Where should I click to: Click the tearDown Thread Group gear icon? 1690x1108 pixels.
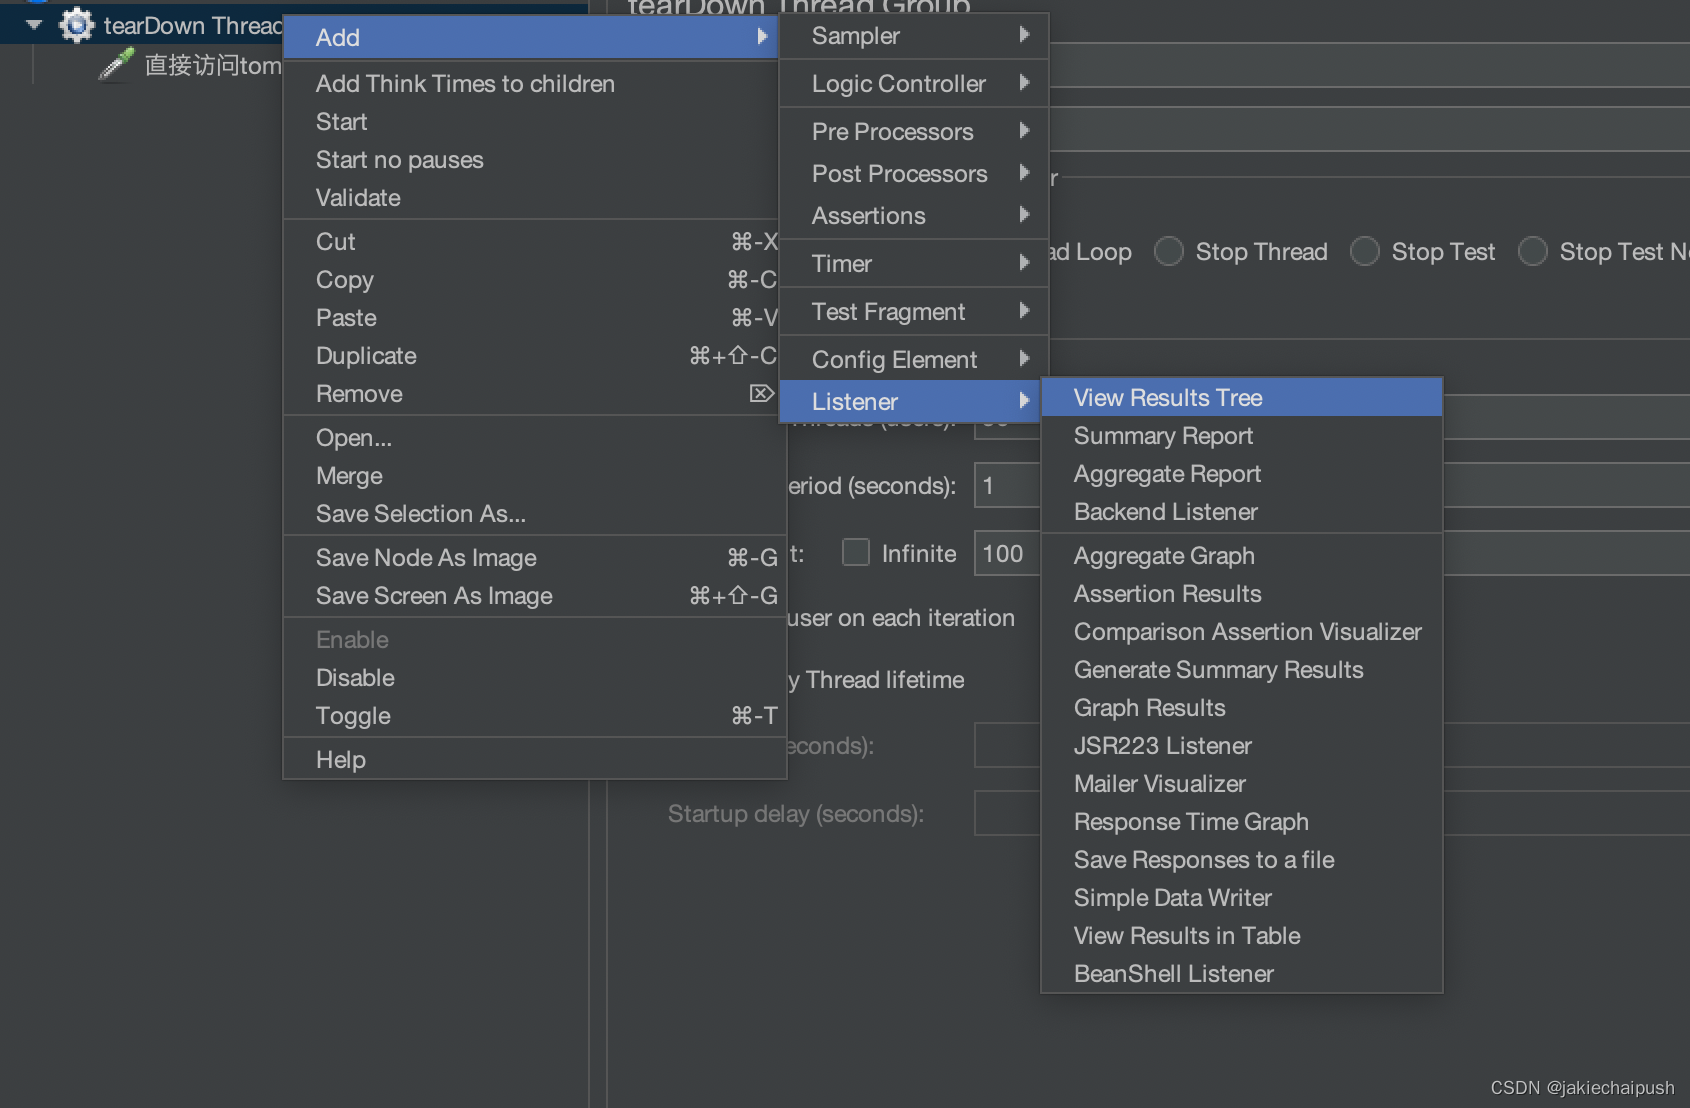(77, 25)
